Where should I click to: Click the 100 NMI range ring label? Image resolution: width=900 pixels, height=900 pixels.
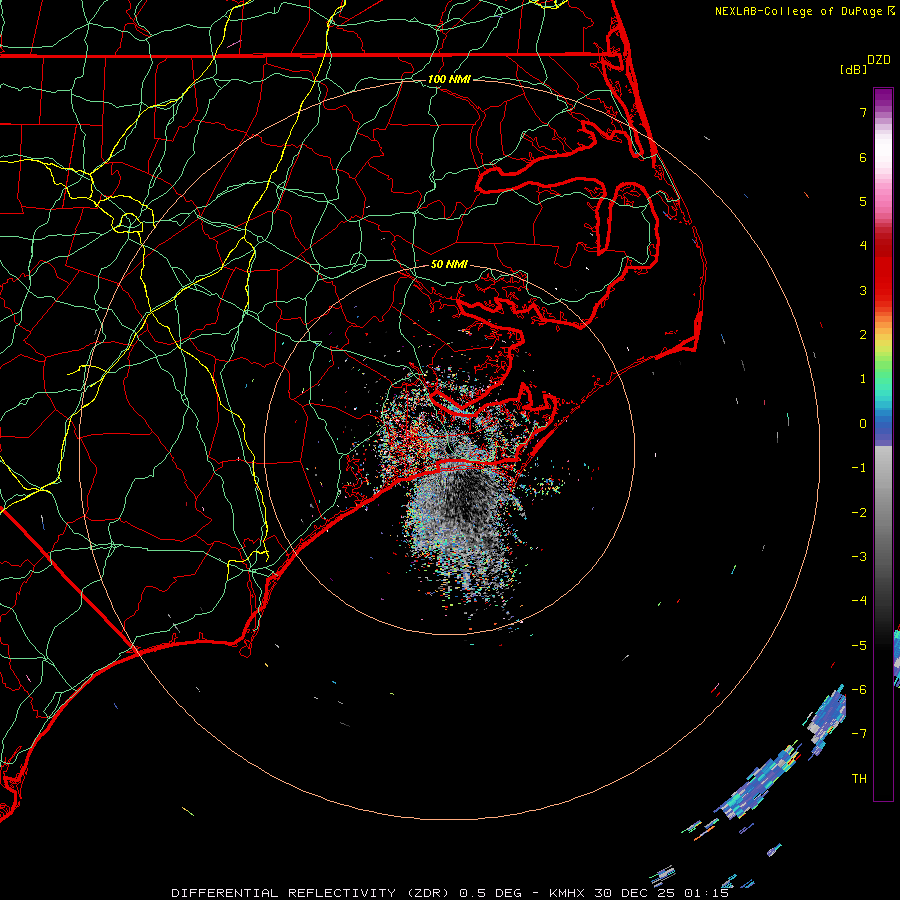[x=449, y=79]
